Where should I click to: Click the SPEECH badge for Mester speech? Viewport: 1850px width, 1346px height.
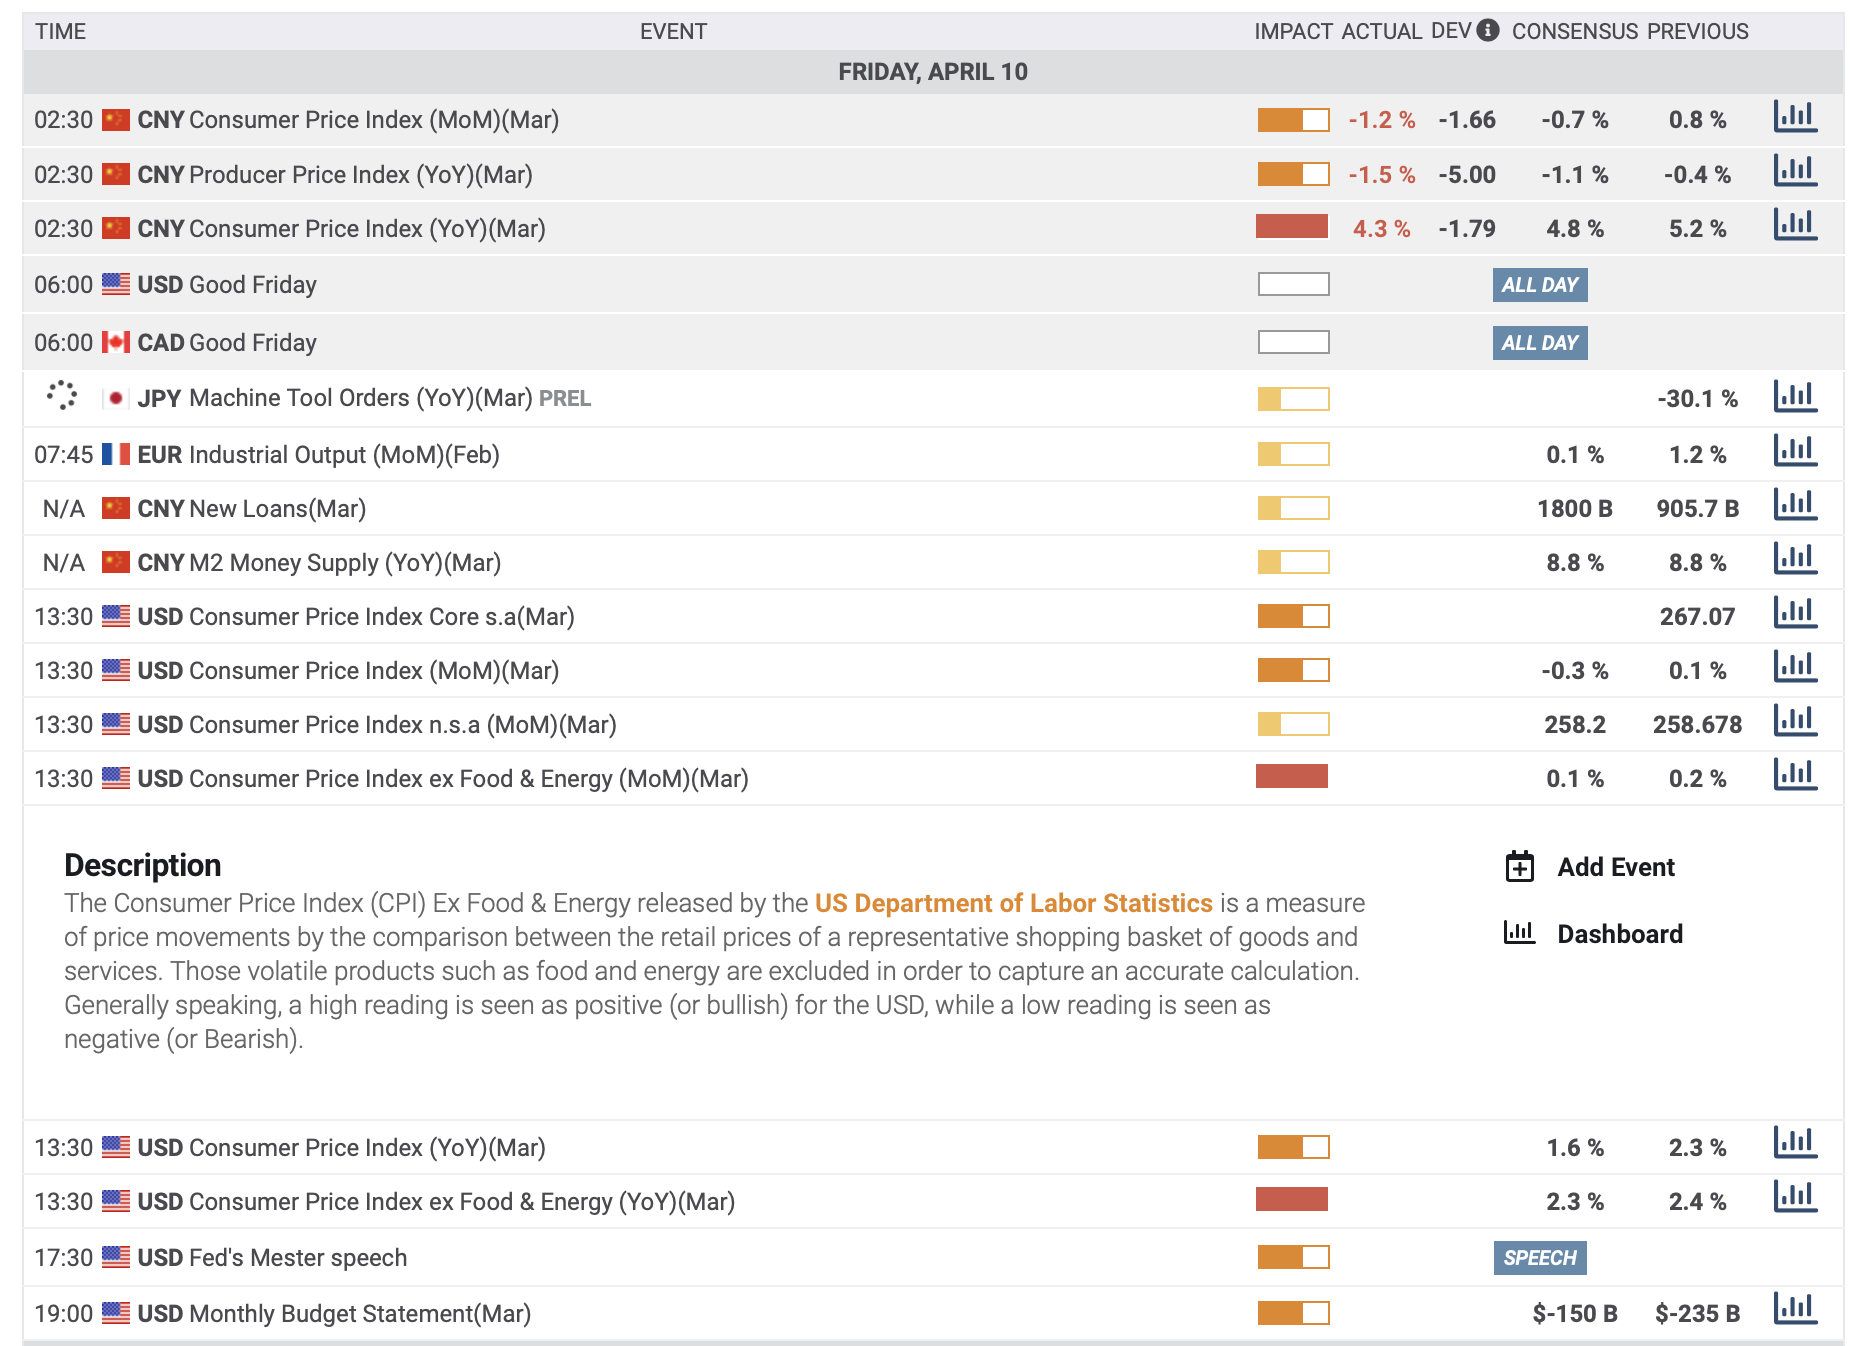coord(1540,1258)
